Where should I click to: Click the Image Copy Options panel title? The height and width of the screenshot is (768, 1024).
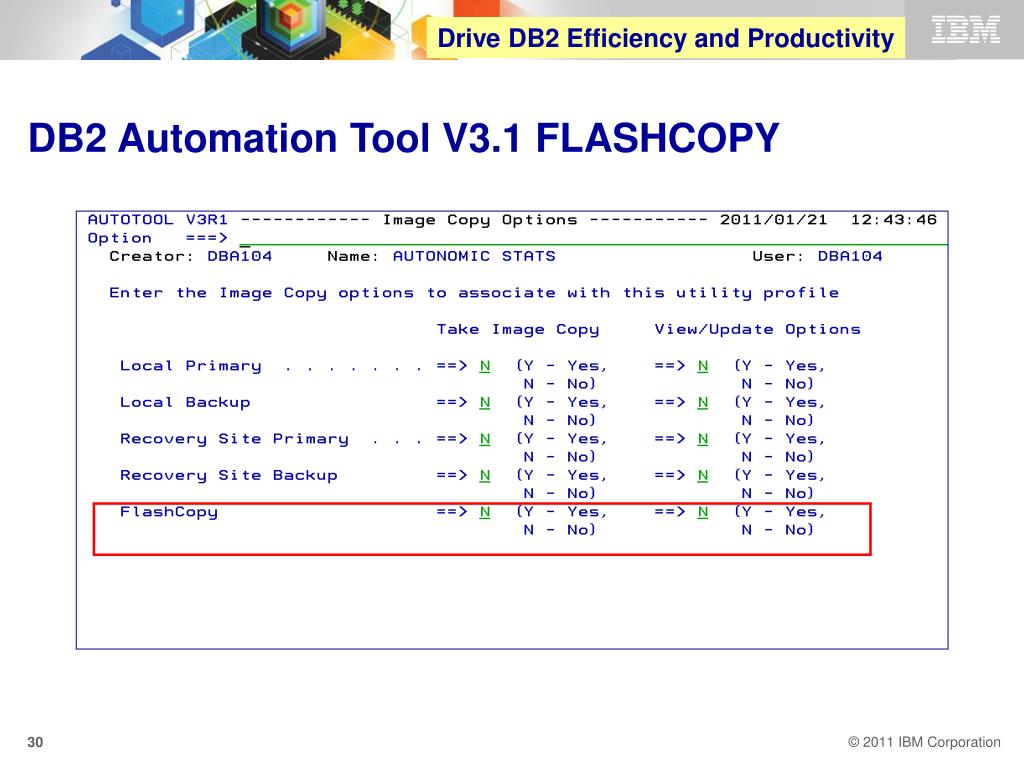480,220
